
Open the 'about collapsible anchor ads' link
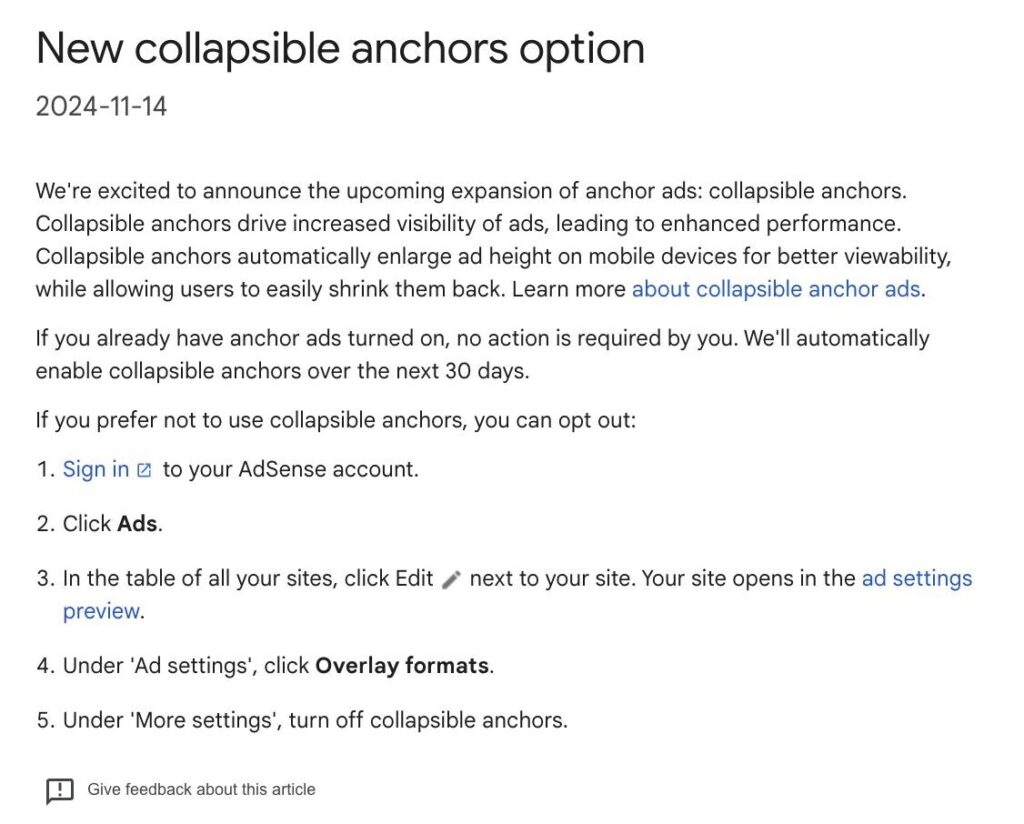[776, 289]
